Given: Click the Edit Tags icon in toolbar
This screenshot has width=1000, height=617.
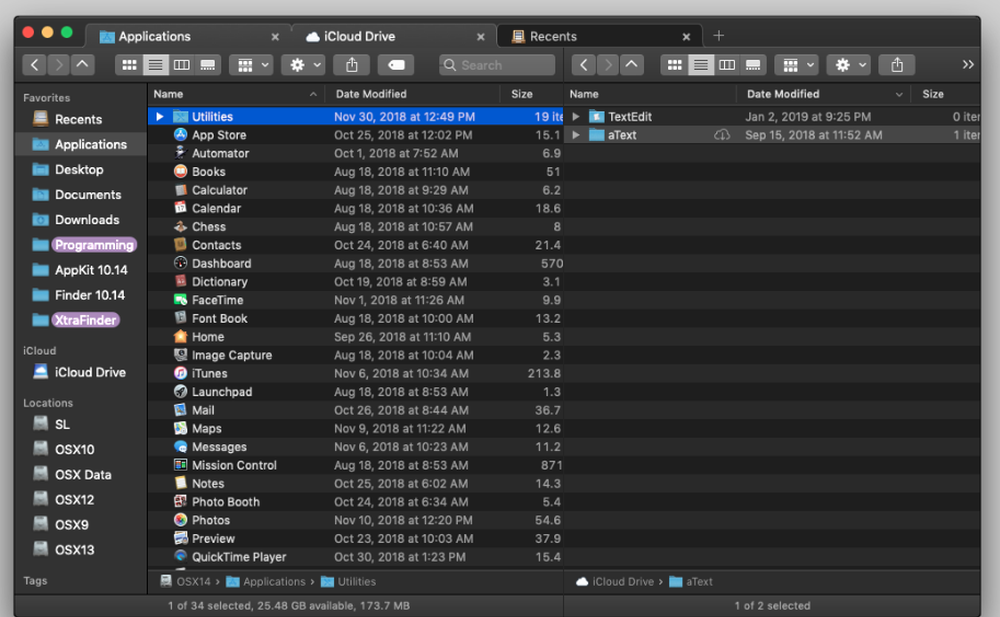Looking at the screenshot, I should click(396, 65).
